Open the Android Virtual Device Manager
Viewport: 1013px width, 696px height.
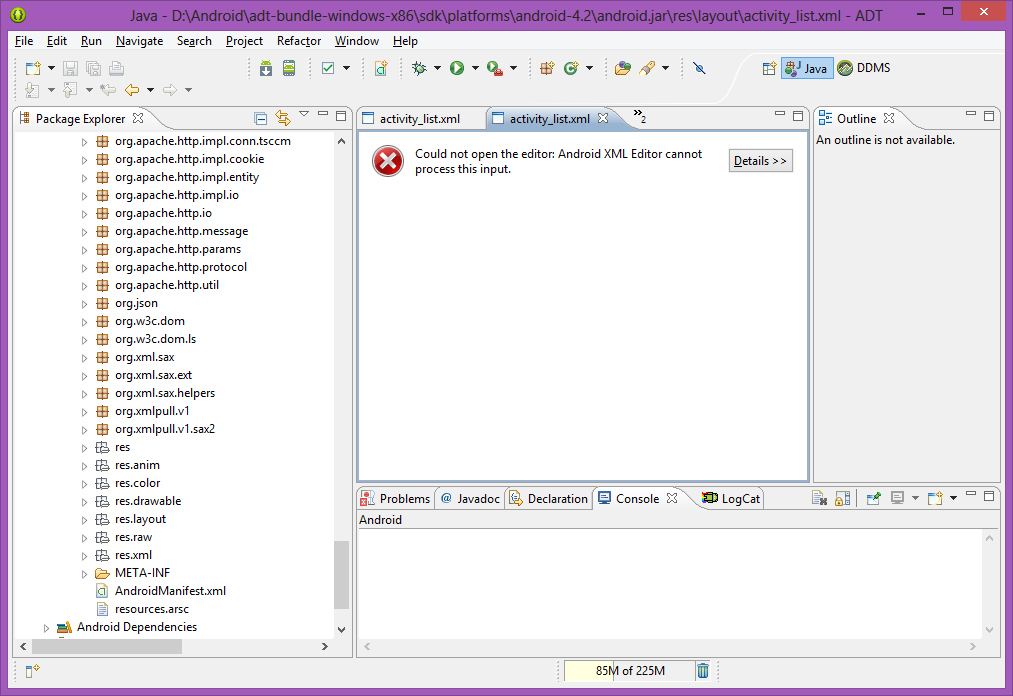[289, 68]
